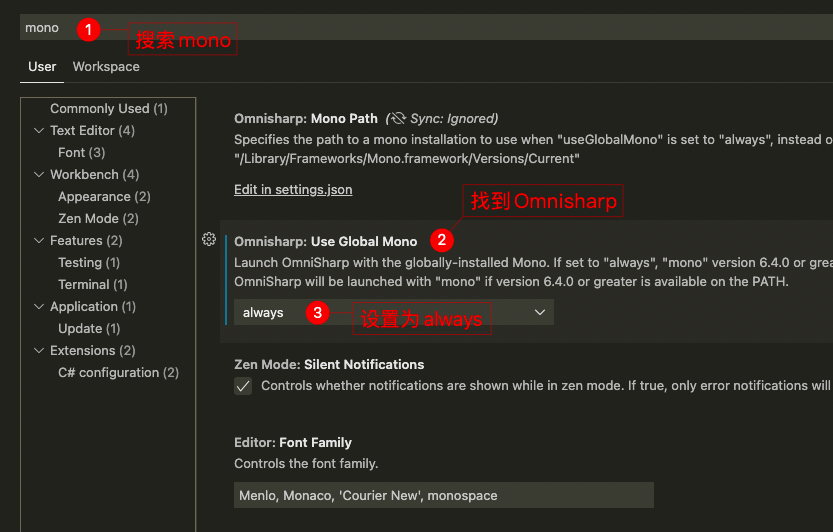Click the Zen Mode: Silent Notifications title
The width and height of the screenshot is (833, 532).
point(329,364)
